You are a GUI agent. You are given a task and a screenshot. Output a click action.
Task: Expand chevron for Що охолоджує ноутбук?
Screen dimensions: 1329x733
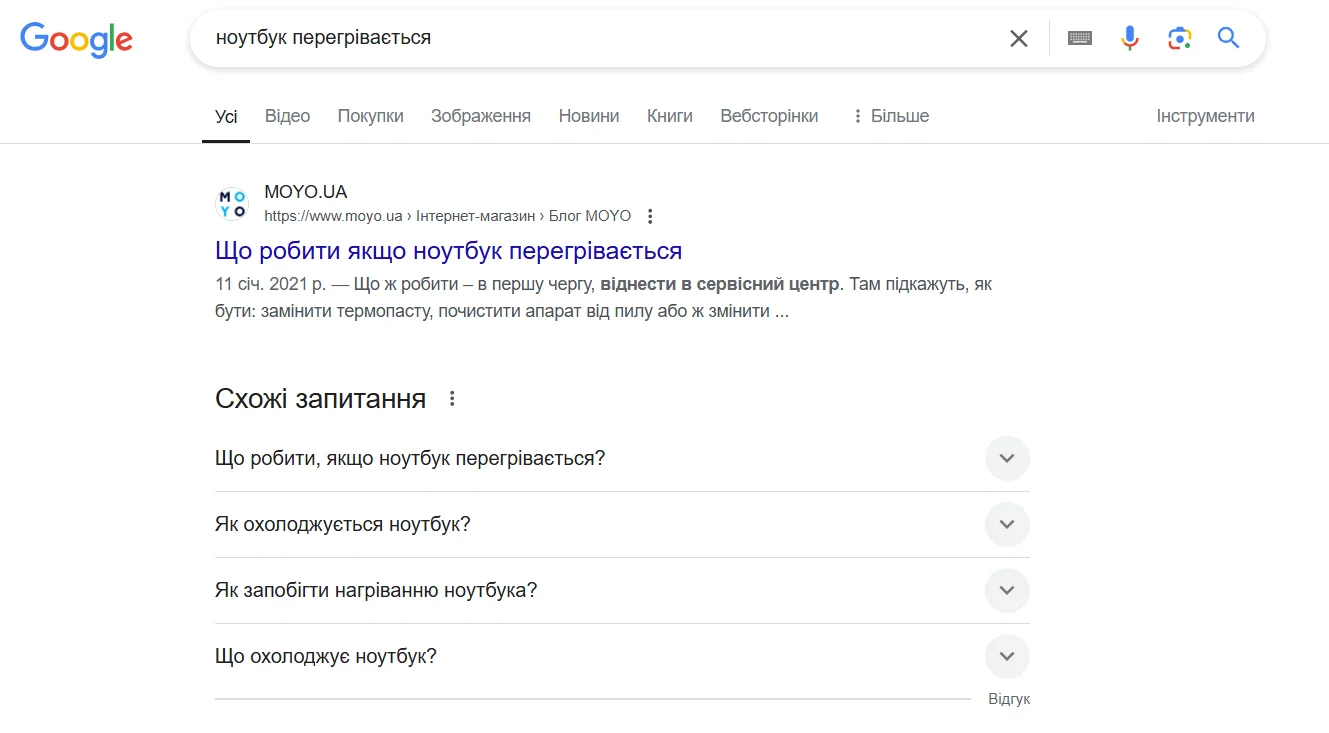pos(1007,656)
